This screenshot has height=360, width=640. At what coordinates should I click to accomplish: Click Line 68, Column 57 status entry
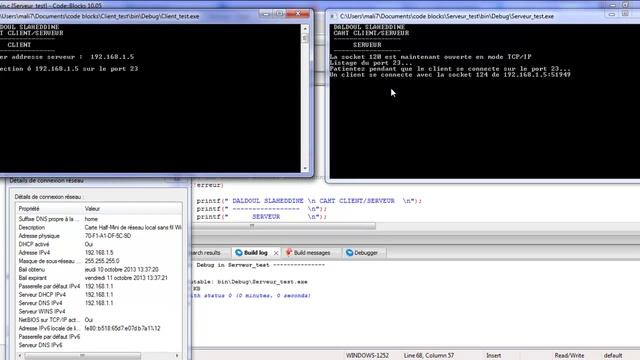(429, 356)
